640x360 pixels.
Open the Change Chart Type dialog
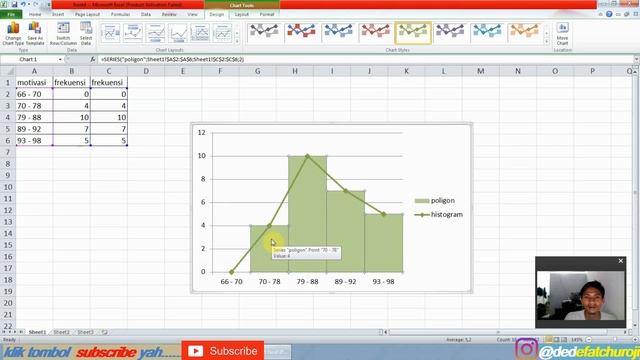click(13, 33)
